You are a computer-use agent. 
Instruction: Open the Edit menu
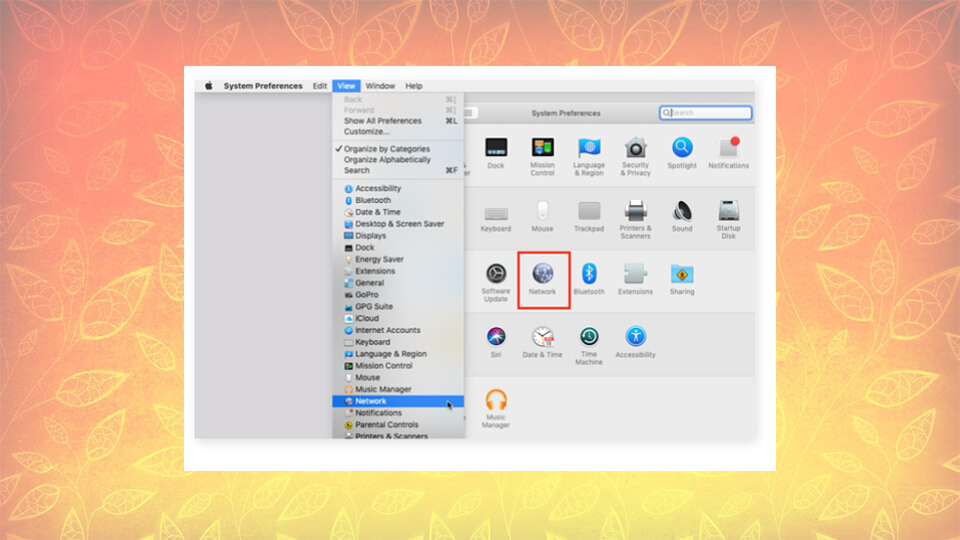320,86
